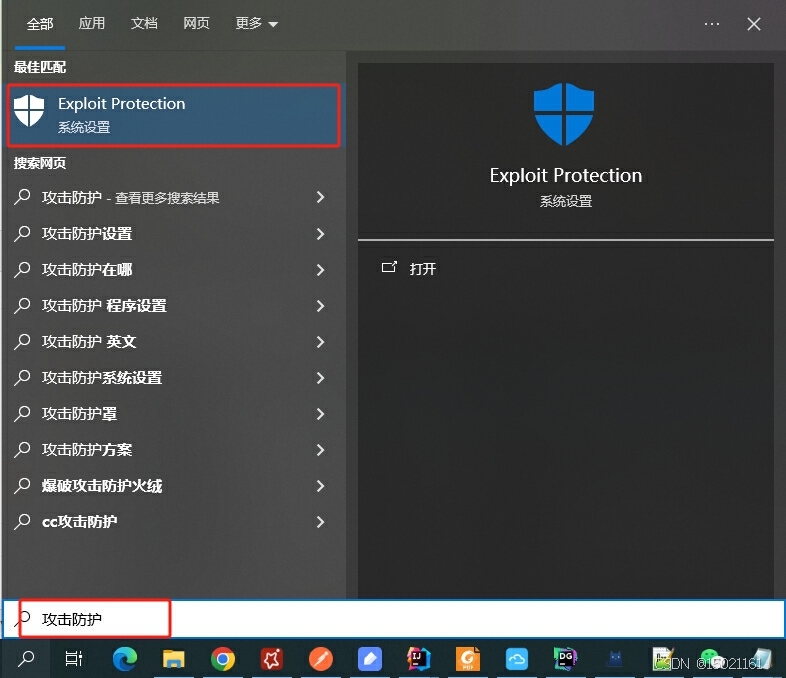Expand arrow beside cc攻击防护
This screenshot has height=678, width=786.
click(321, 522)
